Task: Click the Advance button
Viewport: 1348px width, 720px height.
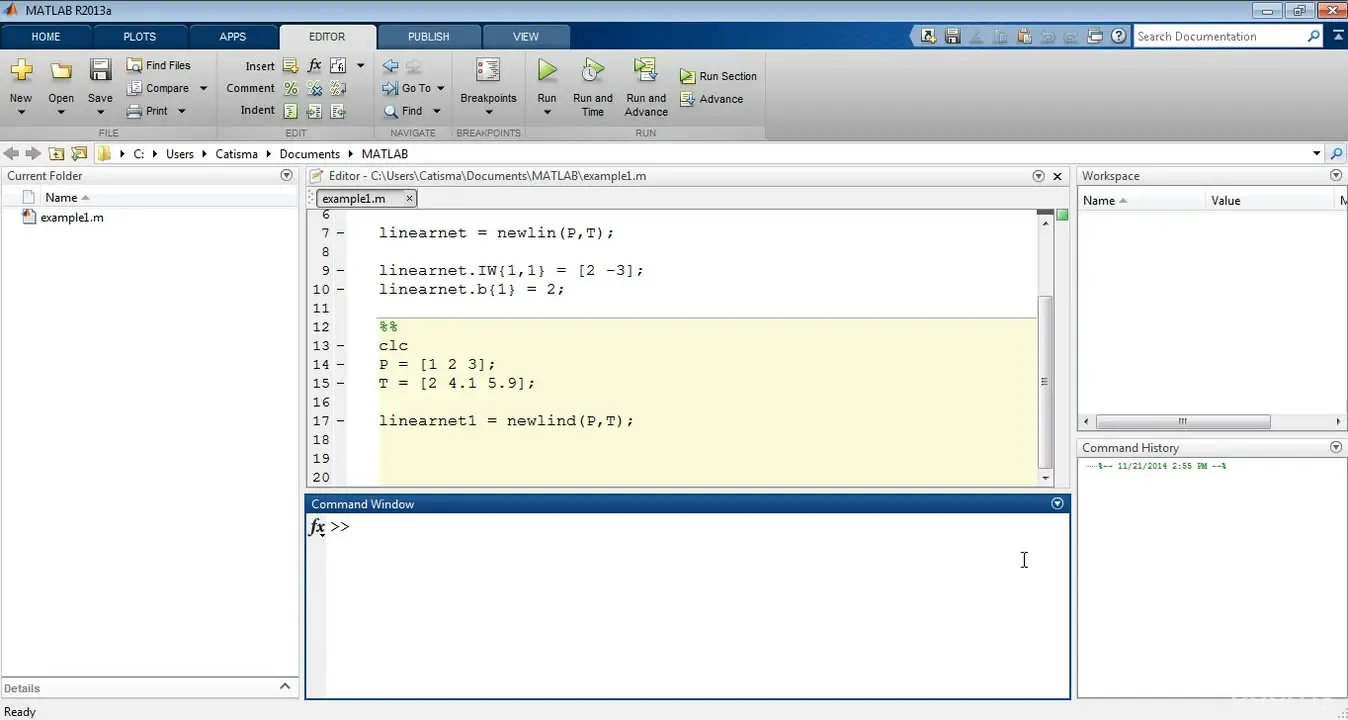Action: [711, 99]
